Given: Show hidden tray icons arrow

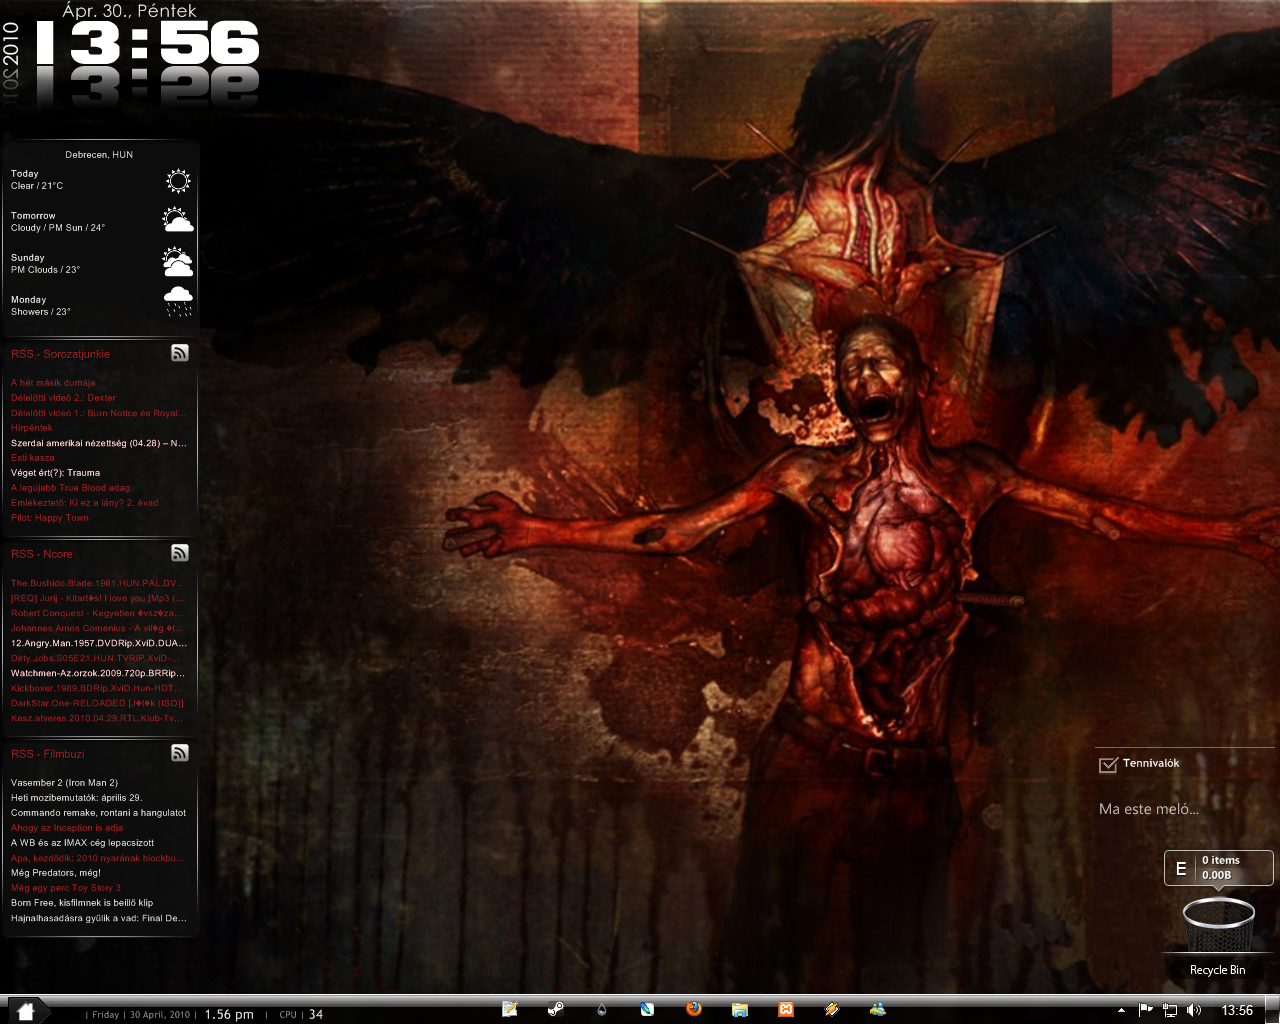Looking at the screenshot, I should coord(1121,1010).
